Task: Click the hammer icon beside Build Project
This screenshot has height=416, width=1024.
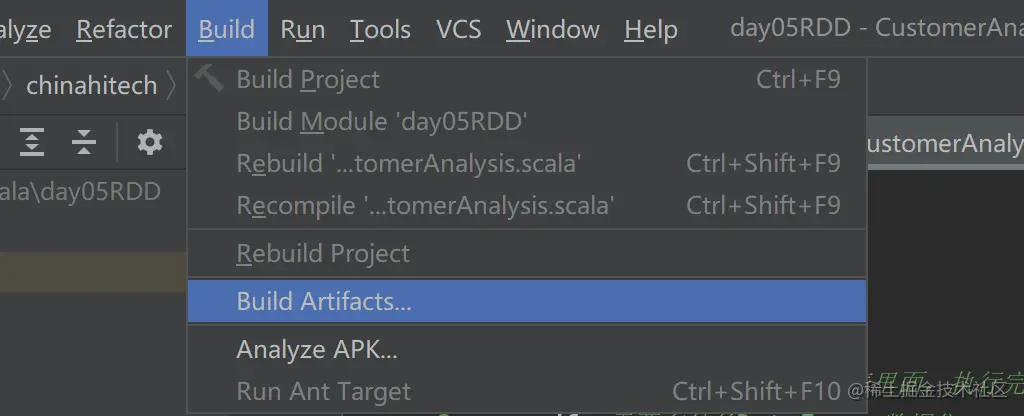Action: [x=209, y=79]
